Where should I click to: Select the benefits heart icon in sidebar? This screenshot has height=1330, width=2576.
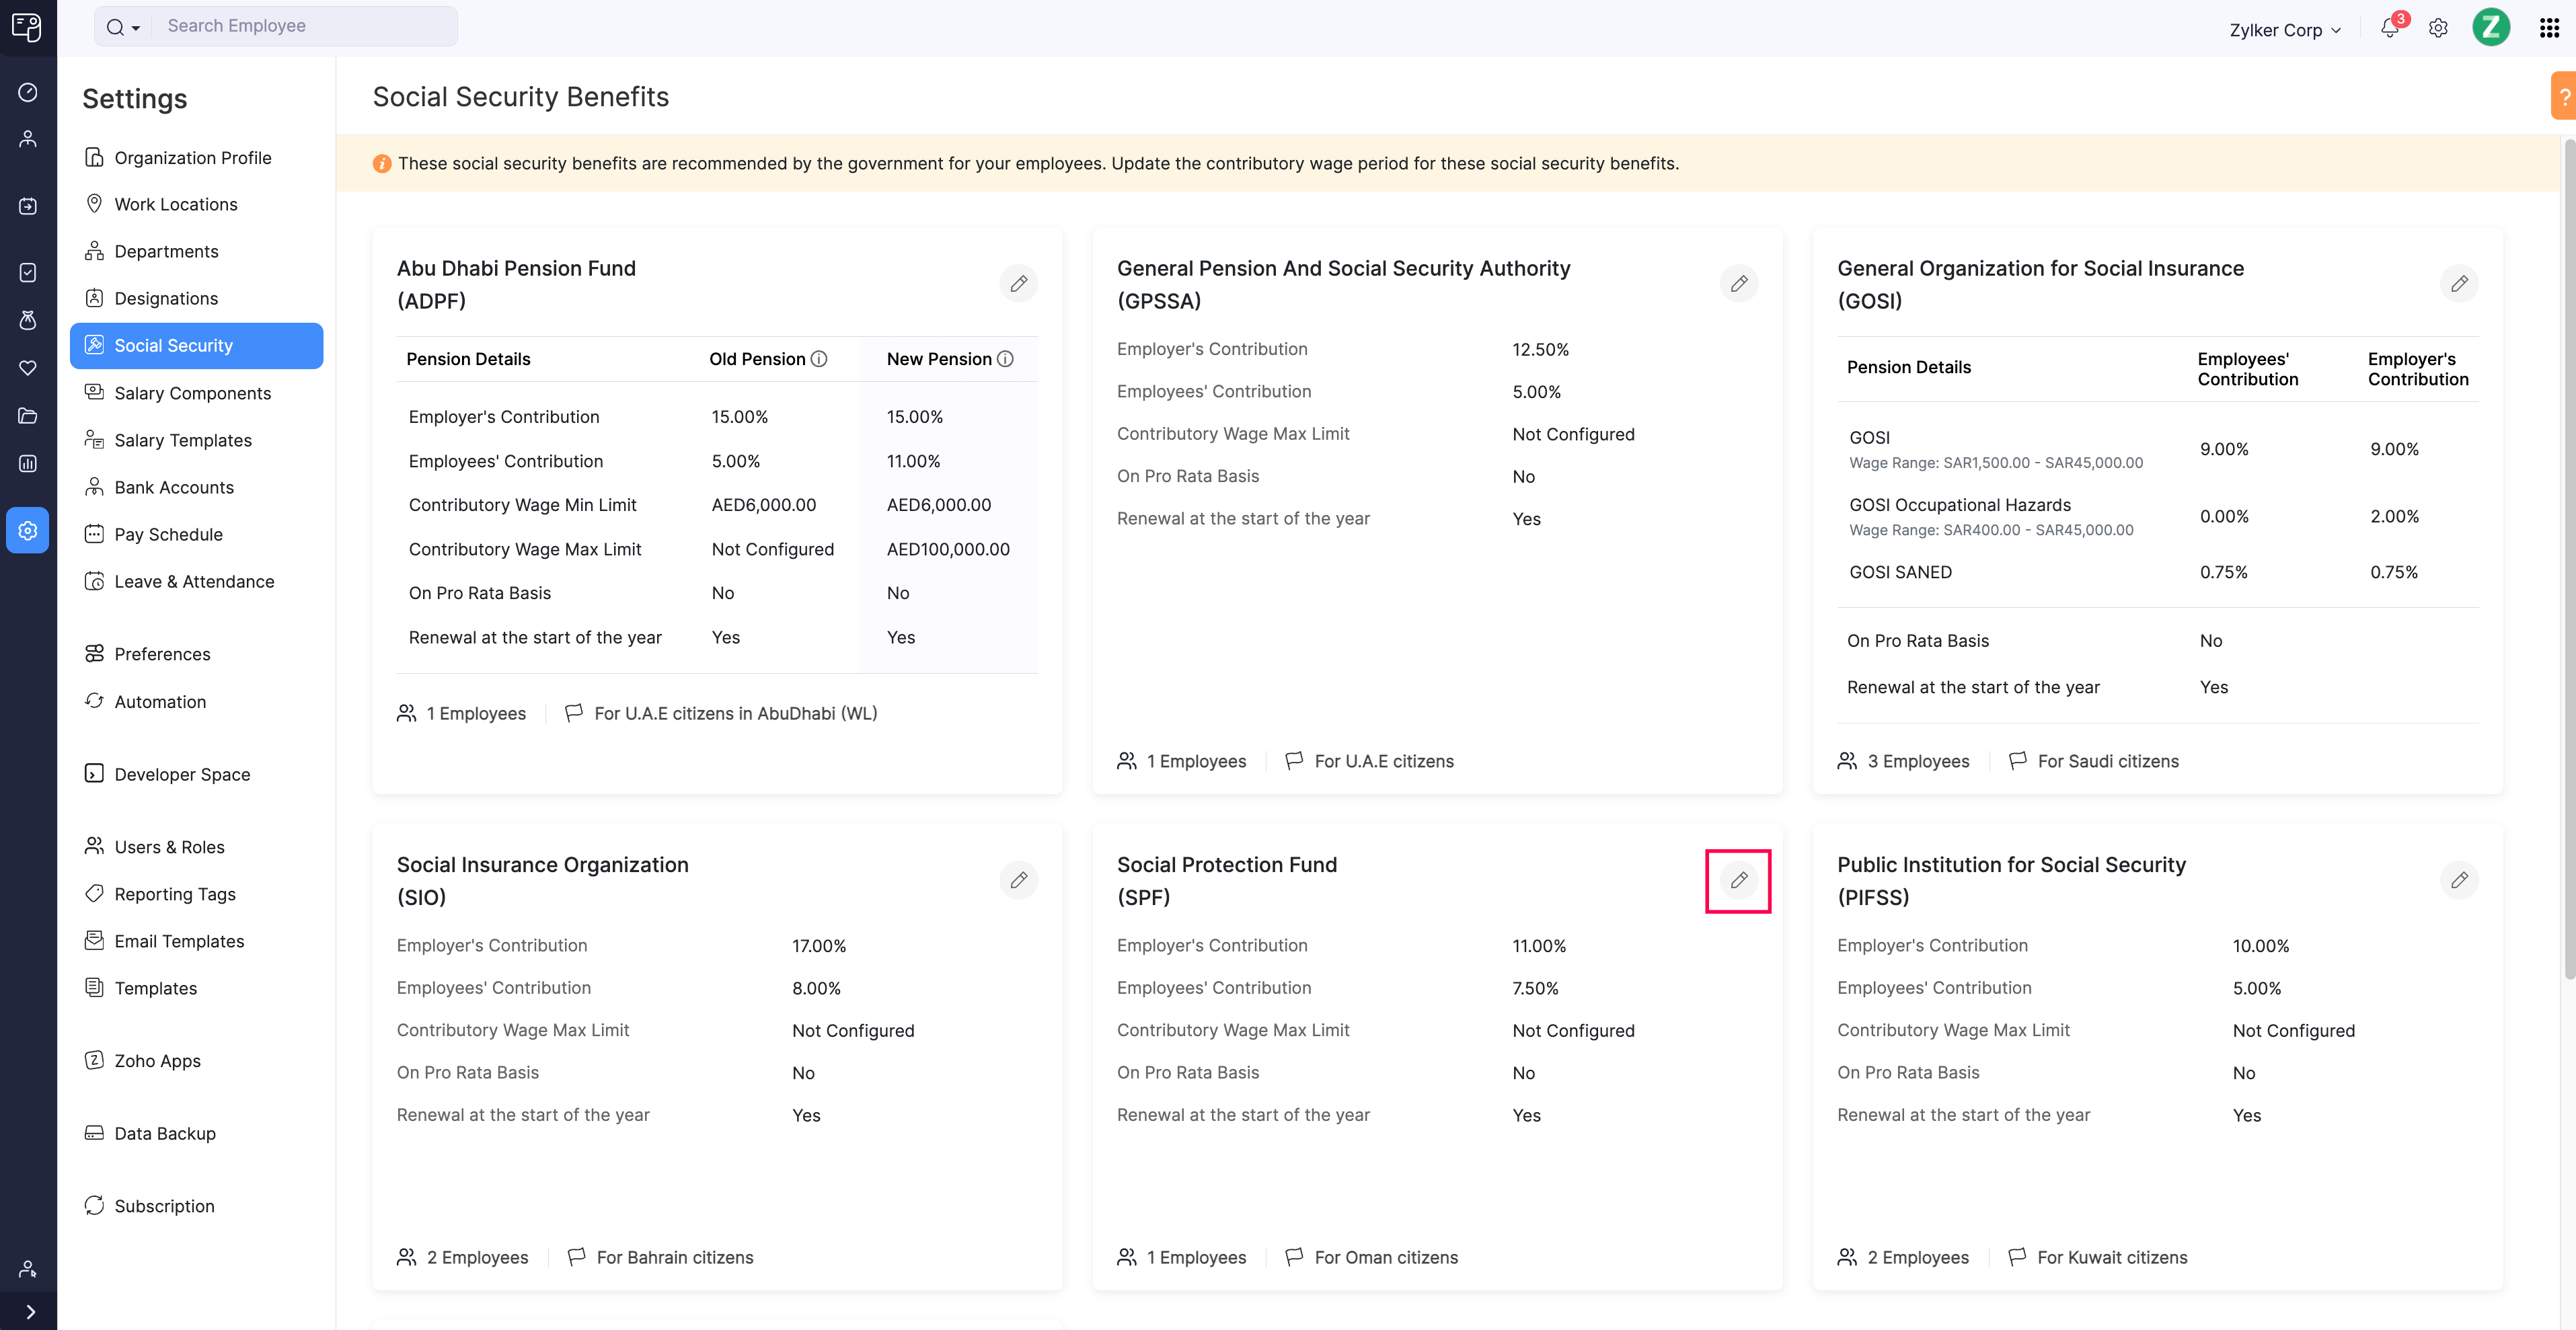(x=28, y=368)
